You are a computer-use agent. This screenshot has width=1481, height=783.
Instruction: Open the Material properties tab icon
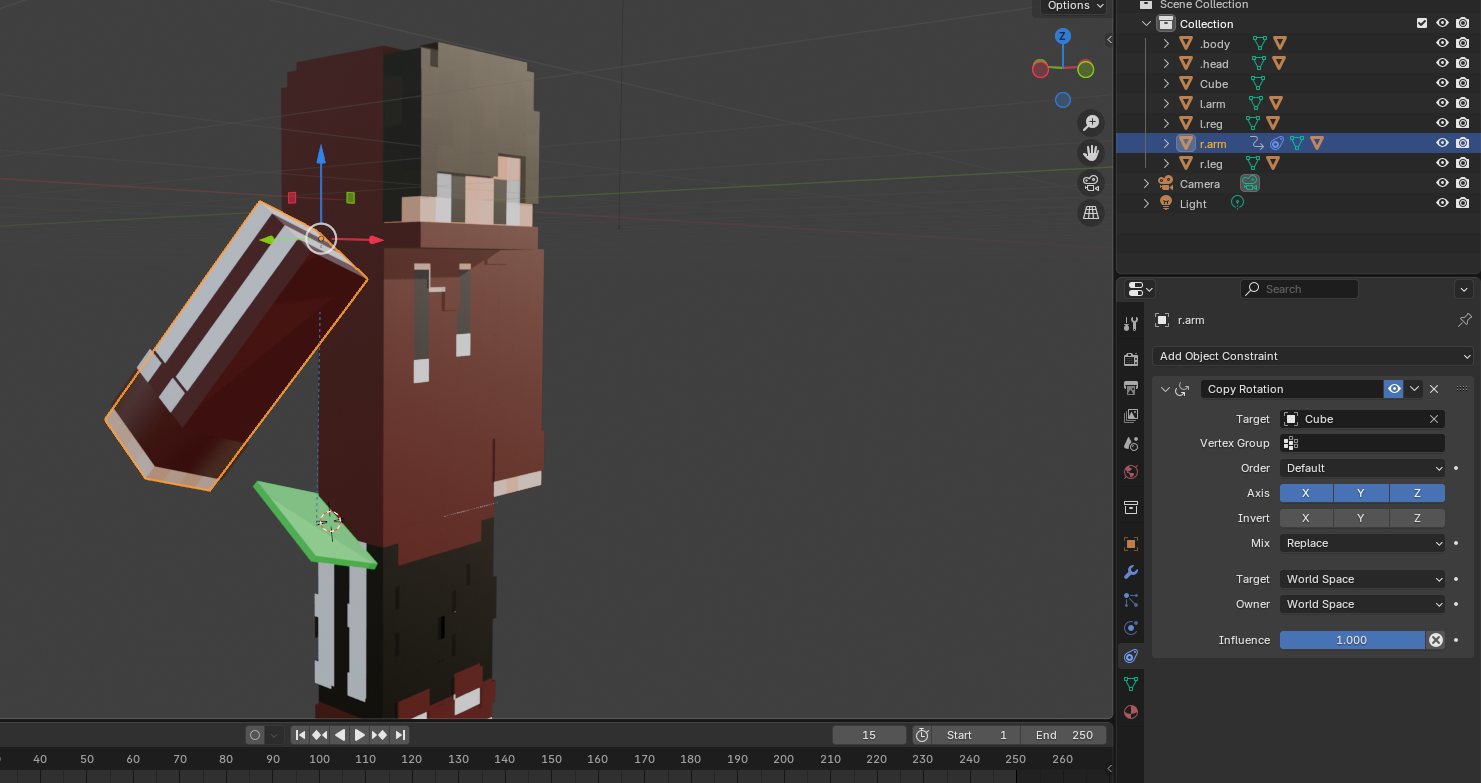1131,712
